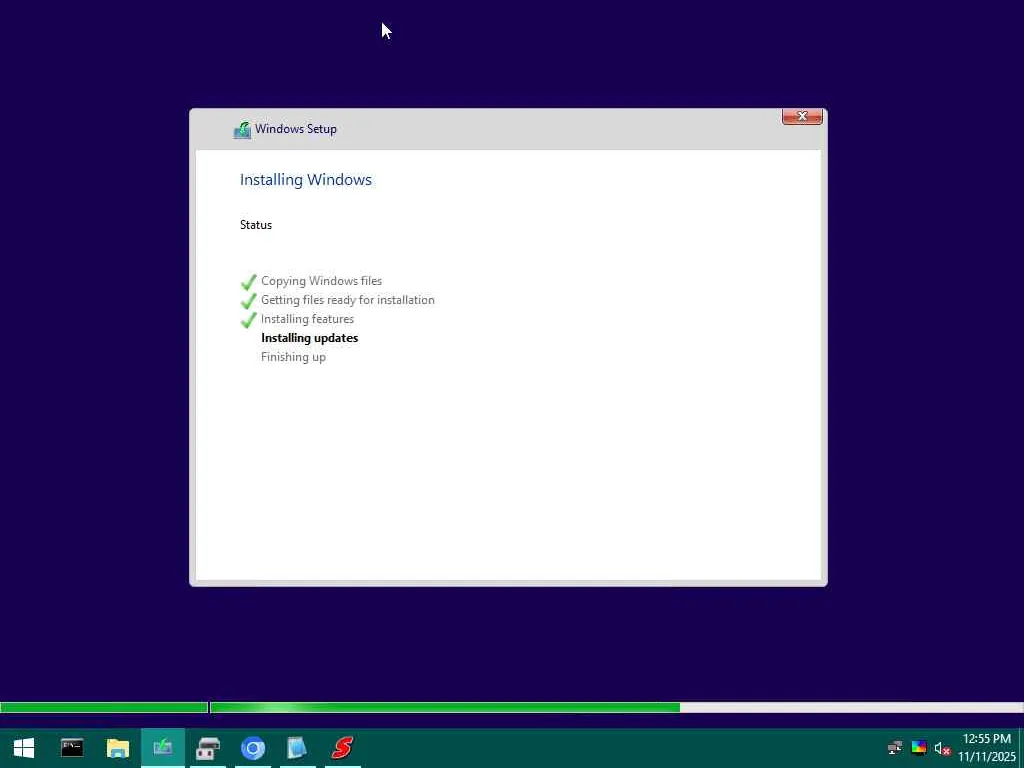The image size is (1024, 768).
Task: Open the network status tray icon
Action: pyautogui.click(x=895, y=748)
